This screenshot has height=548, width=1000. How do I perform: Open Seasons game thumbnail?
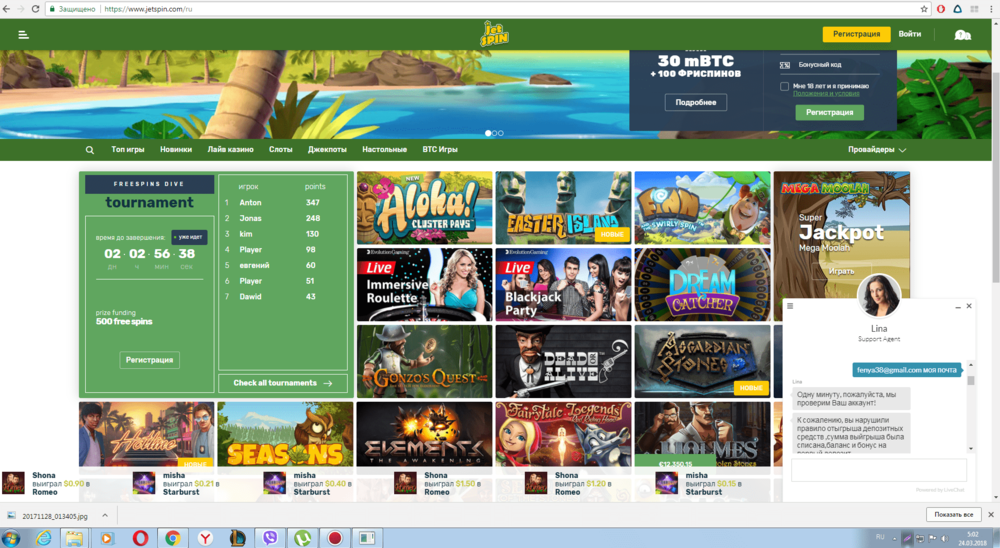coord(285,436)
